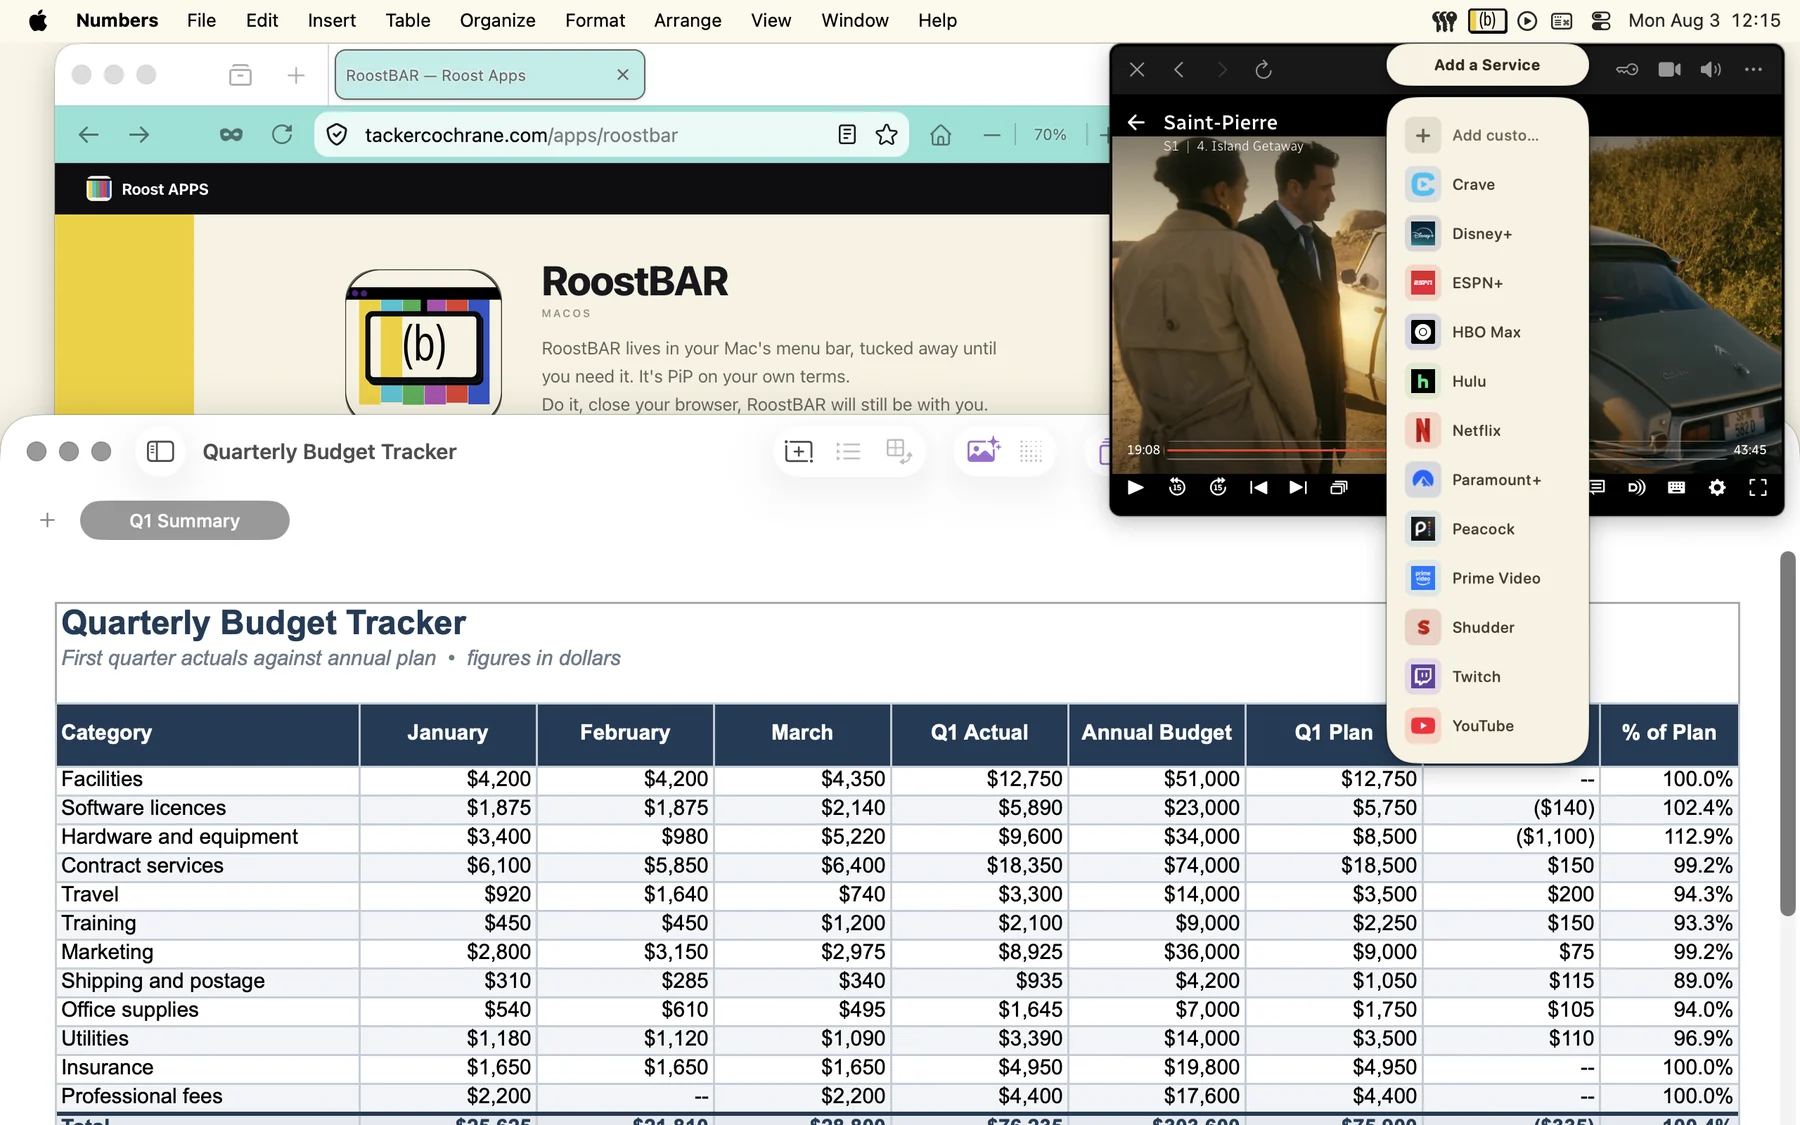
Task: Click the key icon in RoostBAR player
Action: [x=1627, y=69]
